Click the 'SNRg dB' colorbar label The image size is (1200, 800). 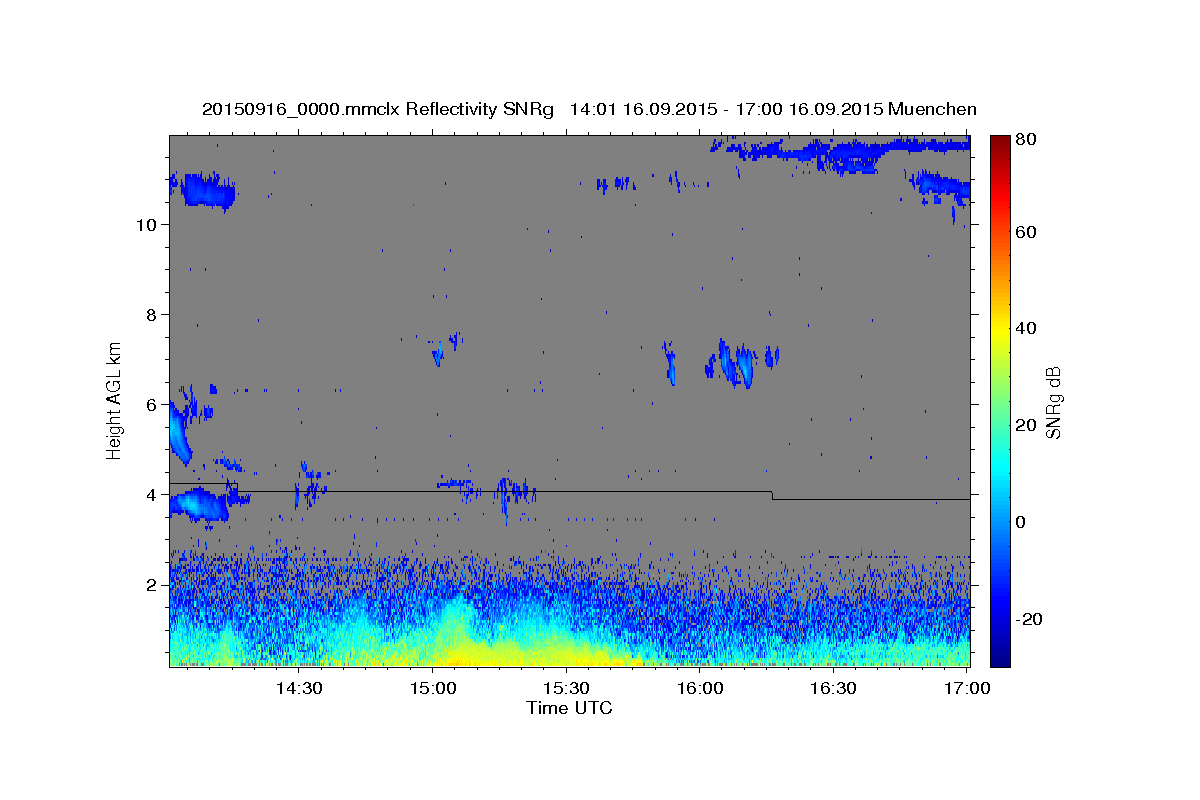click(1053, 402)
